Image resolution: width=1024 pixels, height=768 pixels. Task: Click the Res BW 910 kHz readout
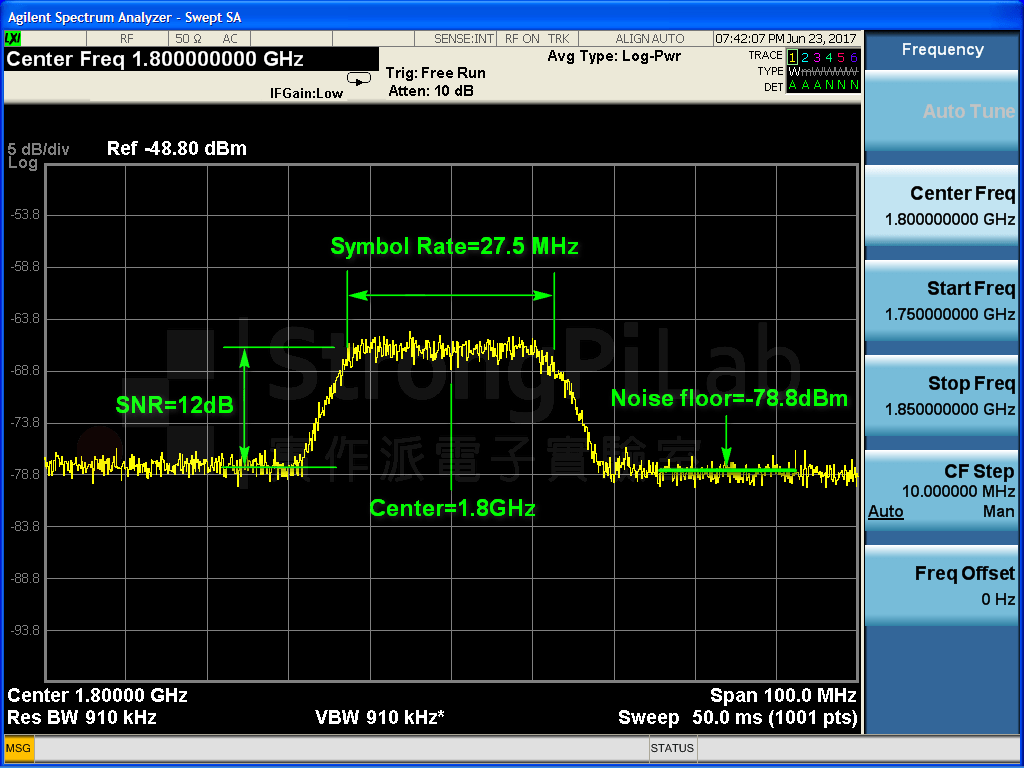pos(82,718)
